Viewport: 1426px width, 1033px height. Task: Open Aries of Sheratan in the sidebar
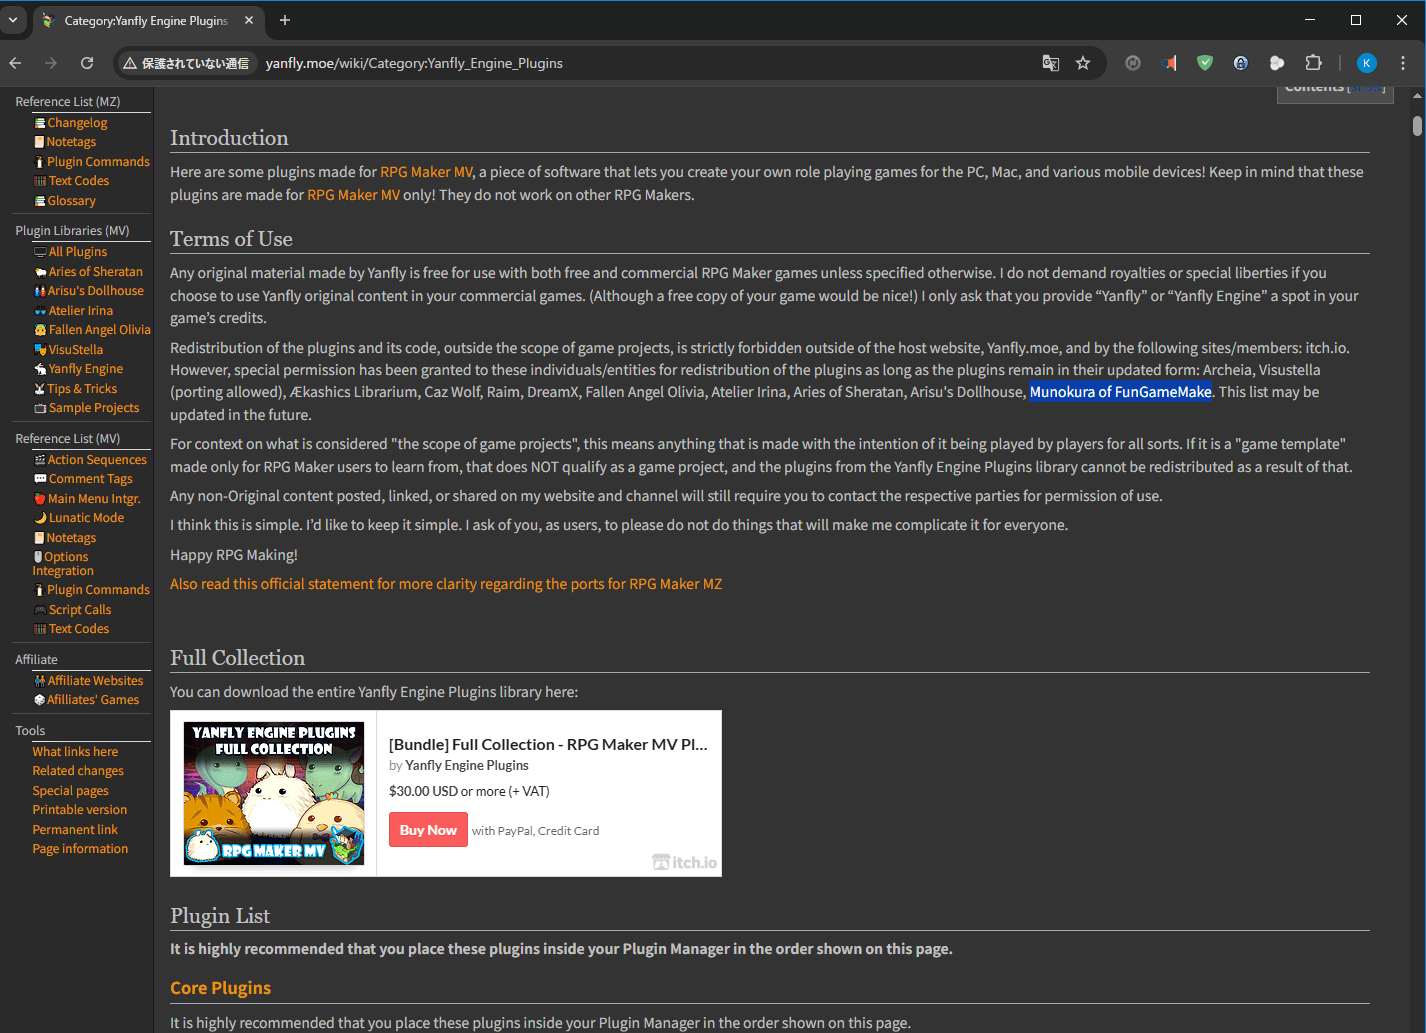95,272
